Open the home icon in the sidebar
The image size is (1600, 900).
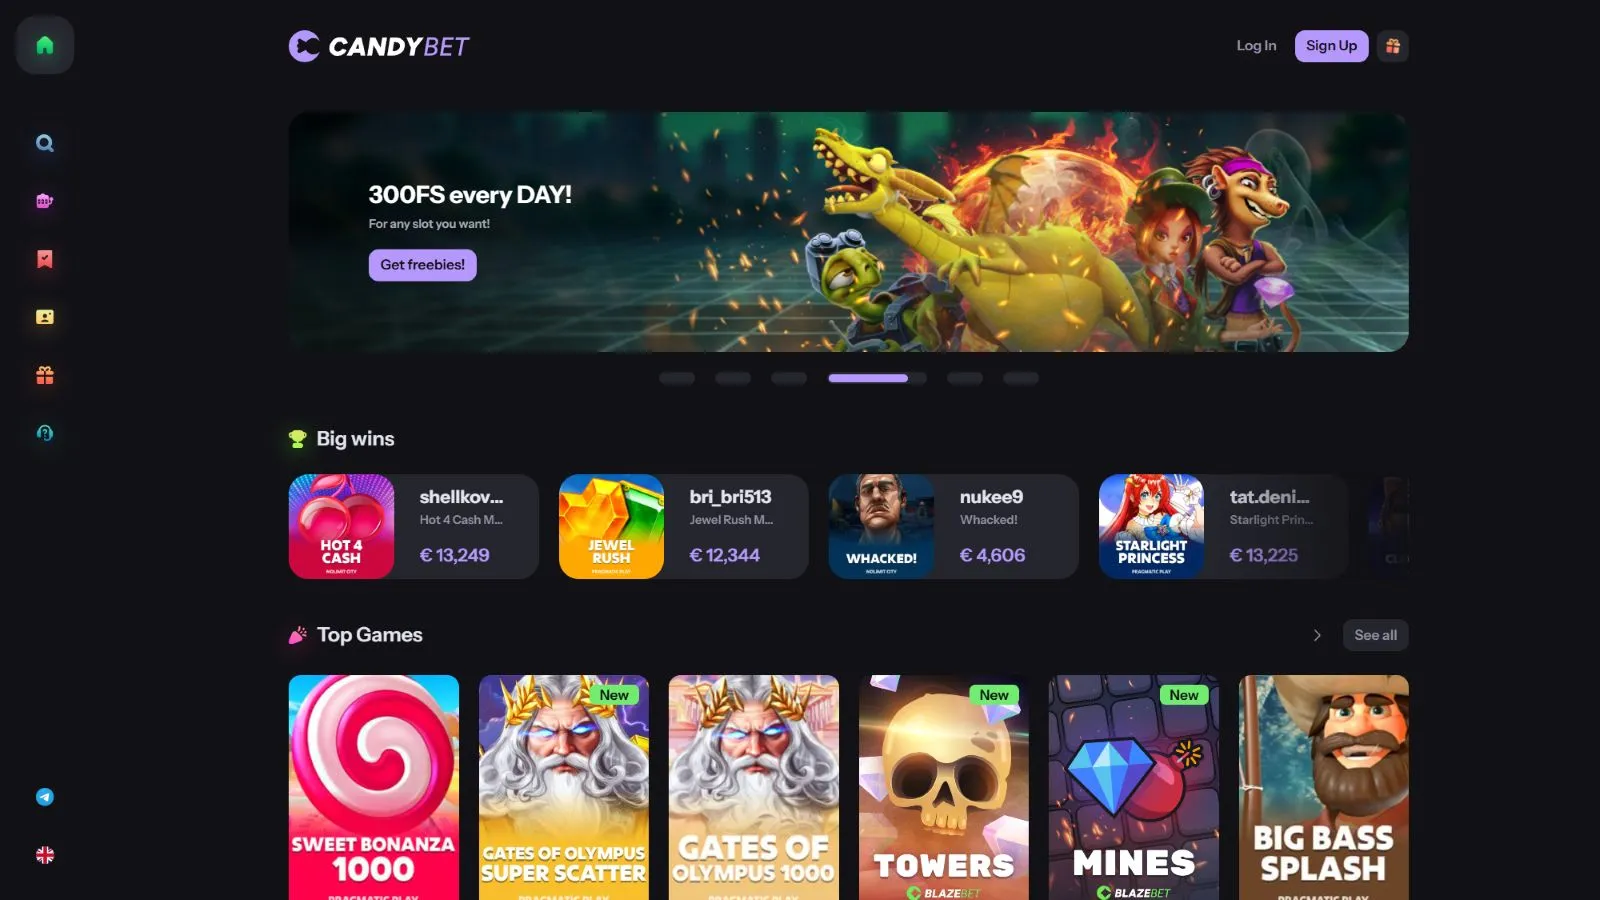(45, 45)
